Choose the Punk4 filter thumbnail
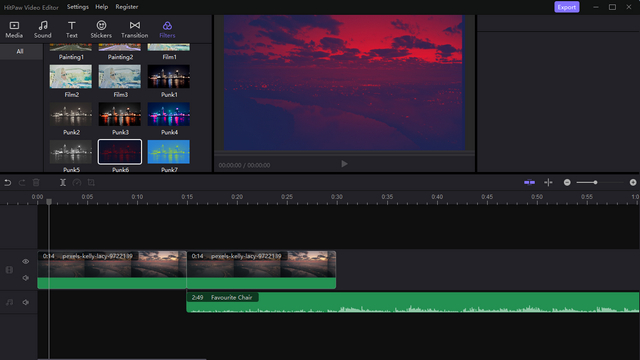The width and height of the screenshot is (640, 360). pyautogui.click(x=169, y=114)
